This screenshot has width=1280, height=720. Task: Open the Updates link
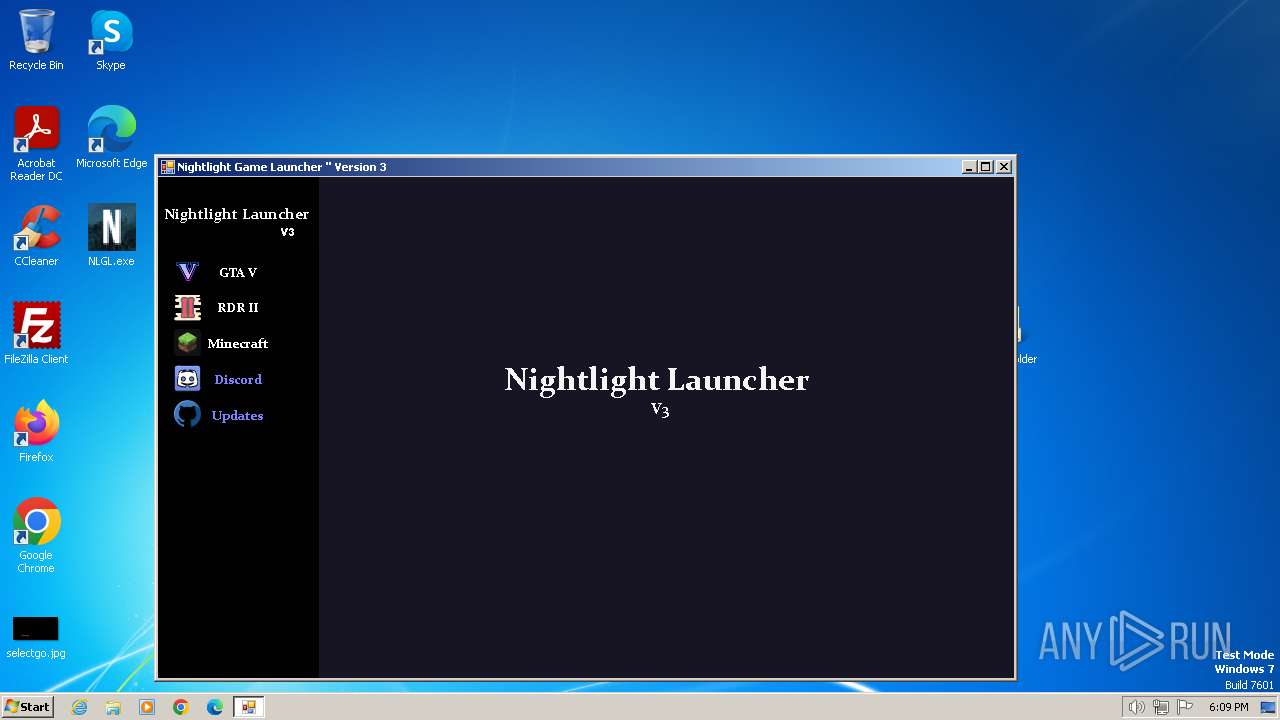click(x=237, y=415)
